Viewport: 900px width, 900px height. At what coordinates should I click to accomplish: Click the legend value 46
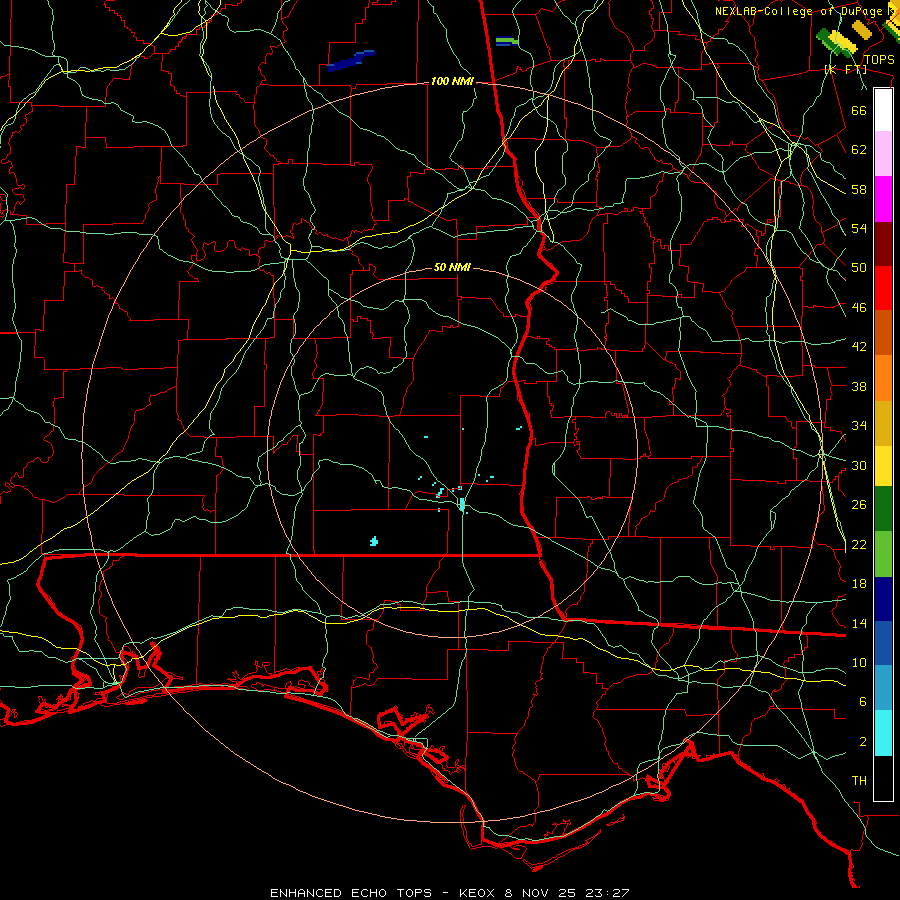click(859, 308)
